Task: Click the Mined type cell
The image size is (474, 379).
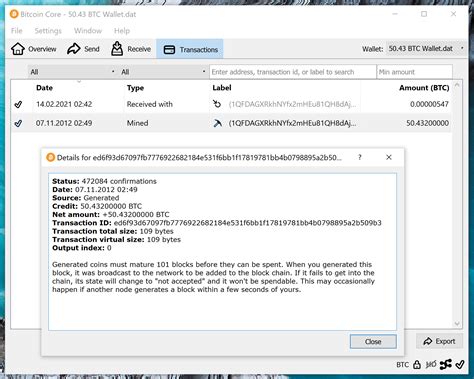Action: click(x=137, y=123)
